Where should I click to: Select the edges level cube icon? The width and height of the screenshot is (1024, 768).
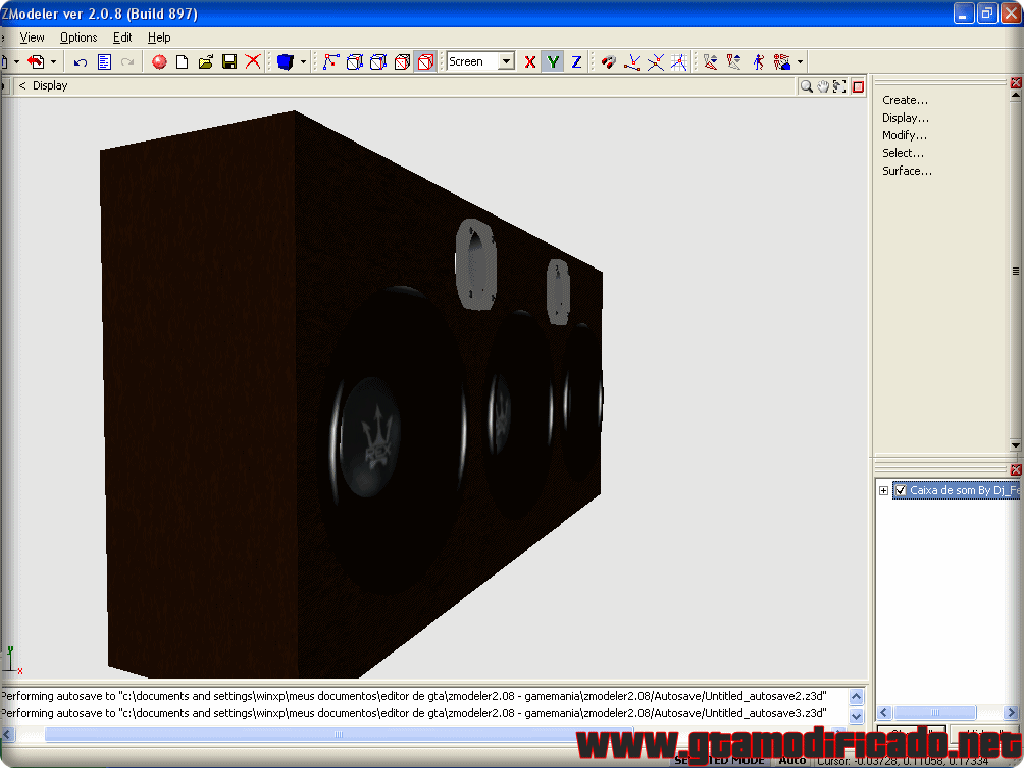pyautogui.click(x=355, y=62)
